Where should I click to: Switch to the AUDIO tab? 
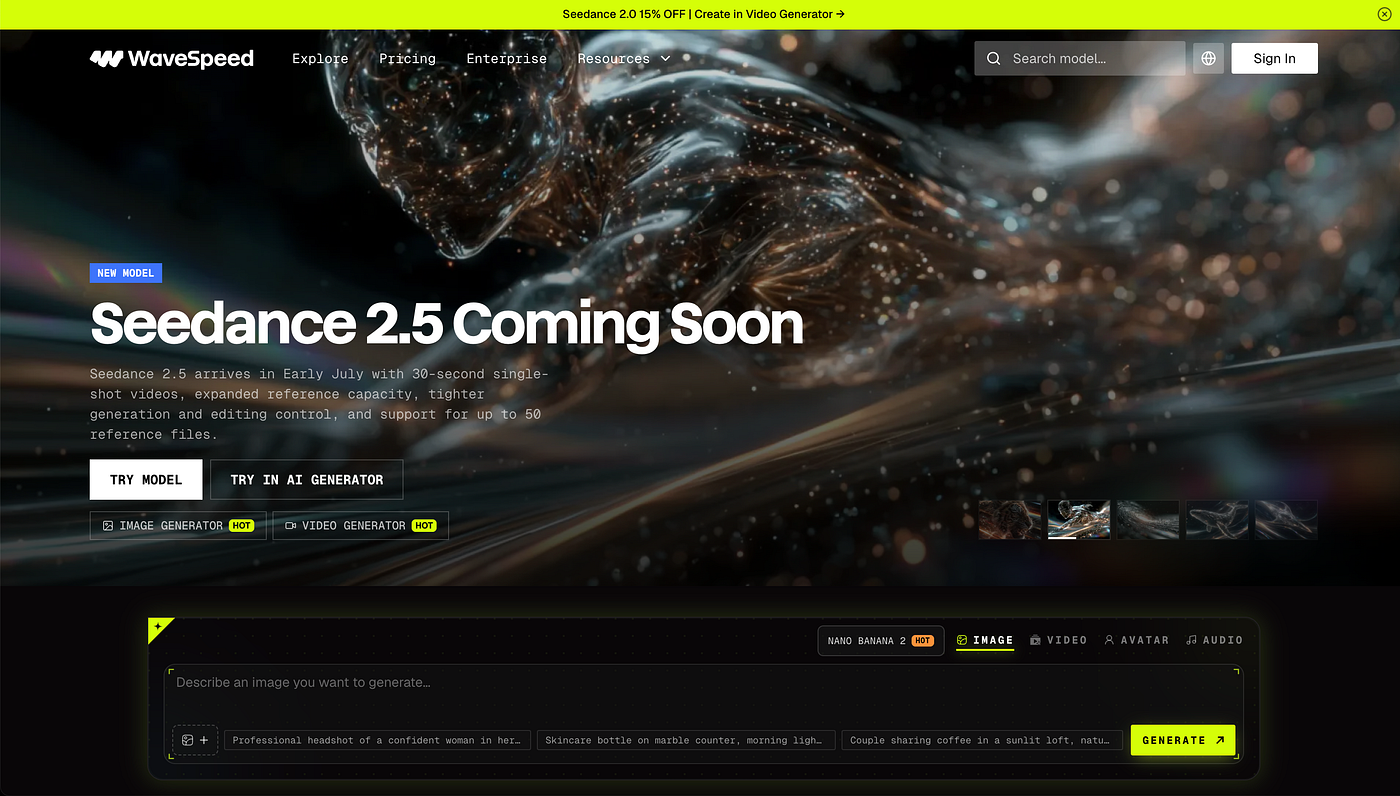click(x=1214, y=640)
